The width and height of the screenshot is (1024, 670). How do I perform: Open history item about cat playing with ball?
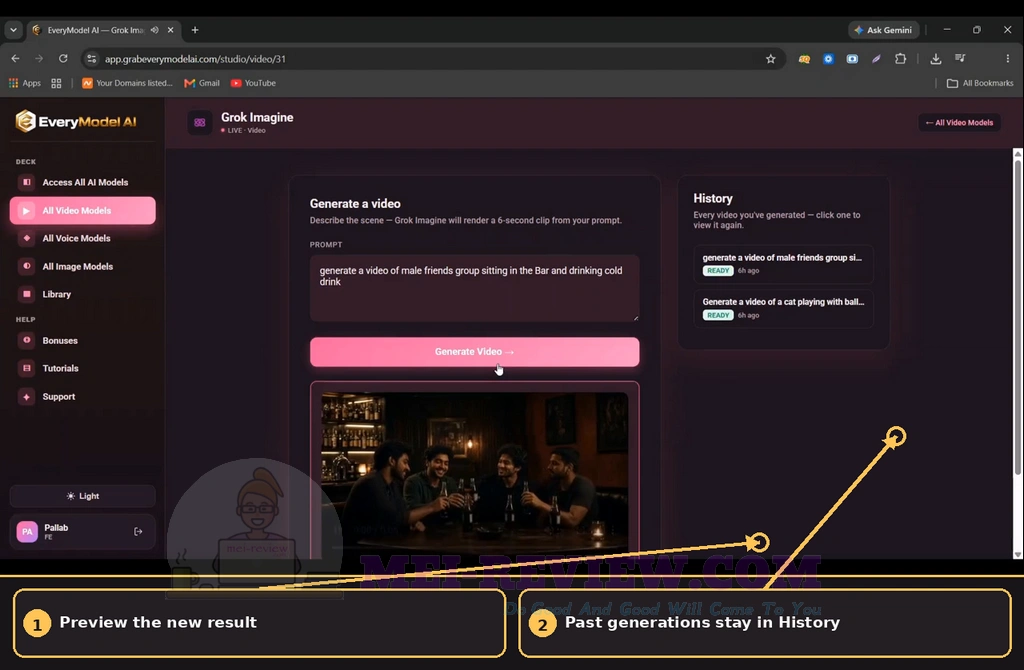(783, 308)
